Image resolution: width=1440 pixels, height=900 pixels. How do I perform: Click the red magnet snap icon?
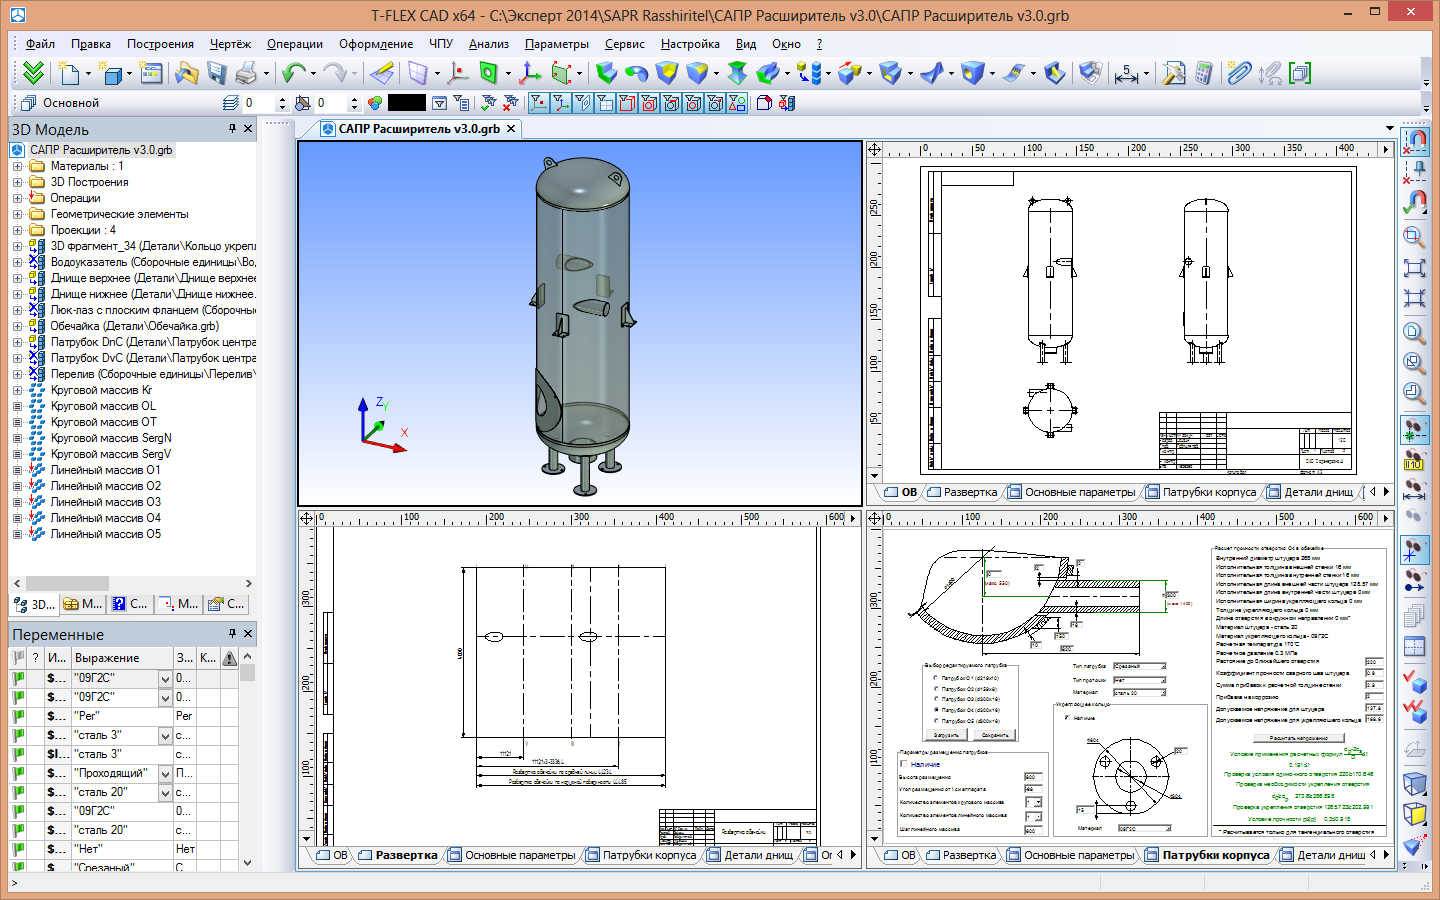tap(1414, 142)
